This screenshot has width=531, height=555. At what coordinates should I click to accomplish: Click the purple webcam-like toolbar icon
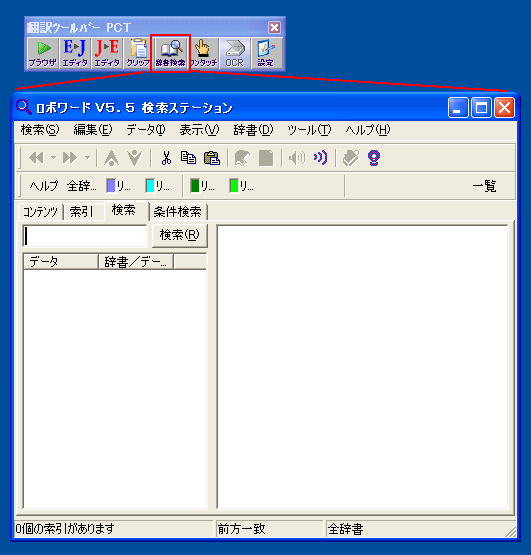pyautogui.click(x=374, y=158)
